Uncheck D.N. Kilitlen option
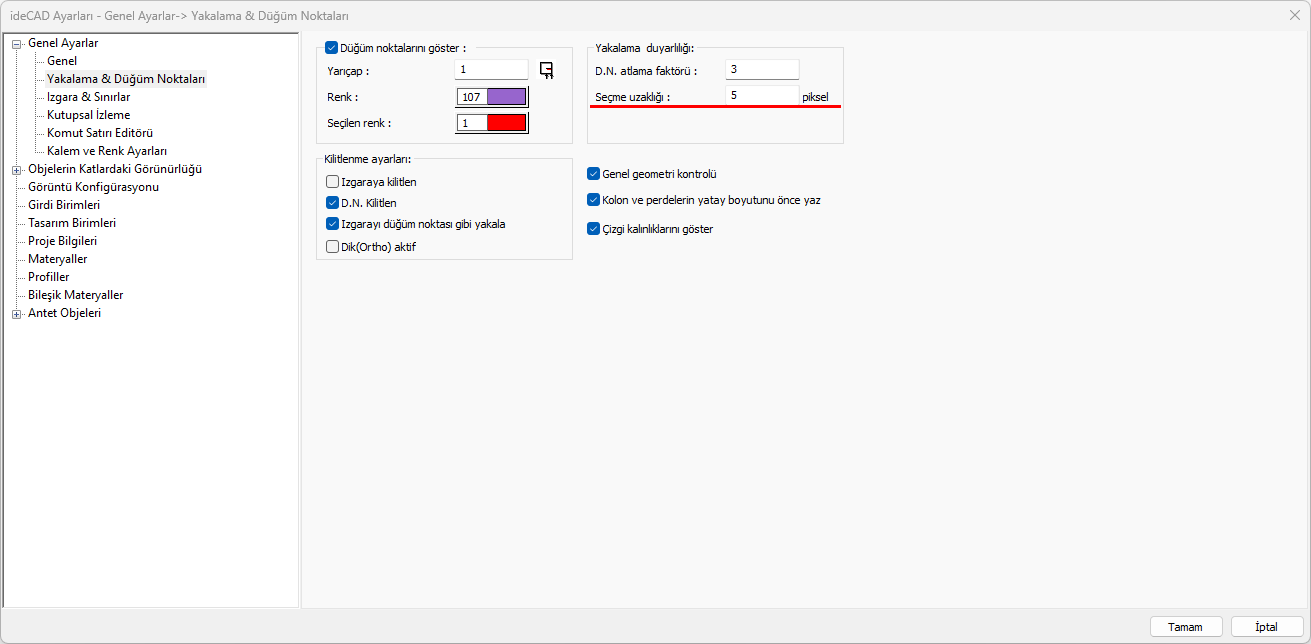1311x644 pixels. pyautogui.click(x=333, y=203)
